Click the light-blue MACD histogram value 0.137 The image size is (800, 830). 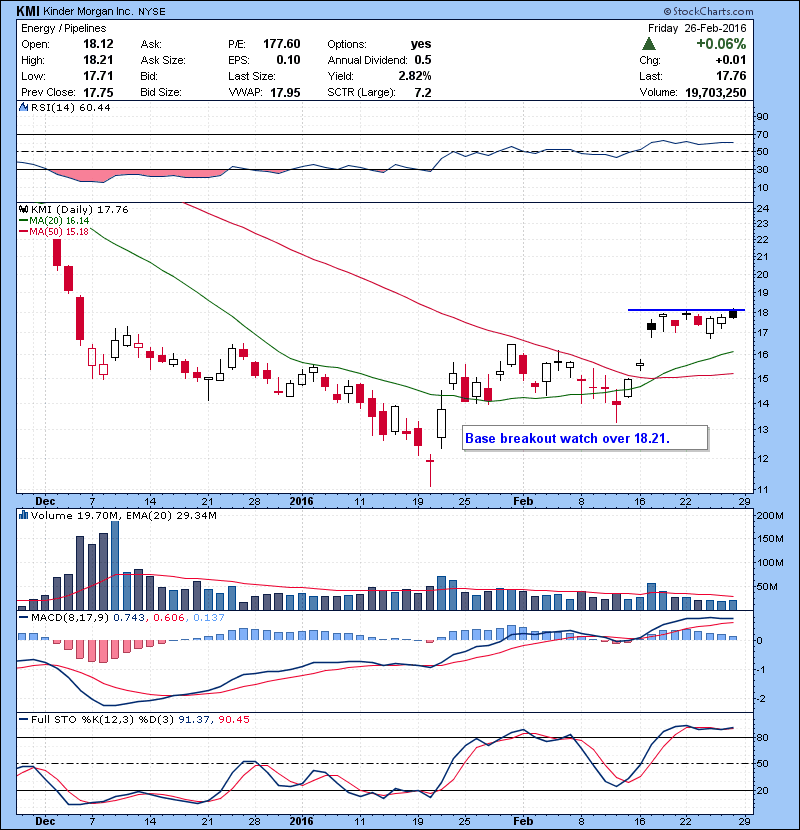209,618
